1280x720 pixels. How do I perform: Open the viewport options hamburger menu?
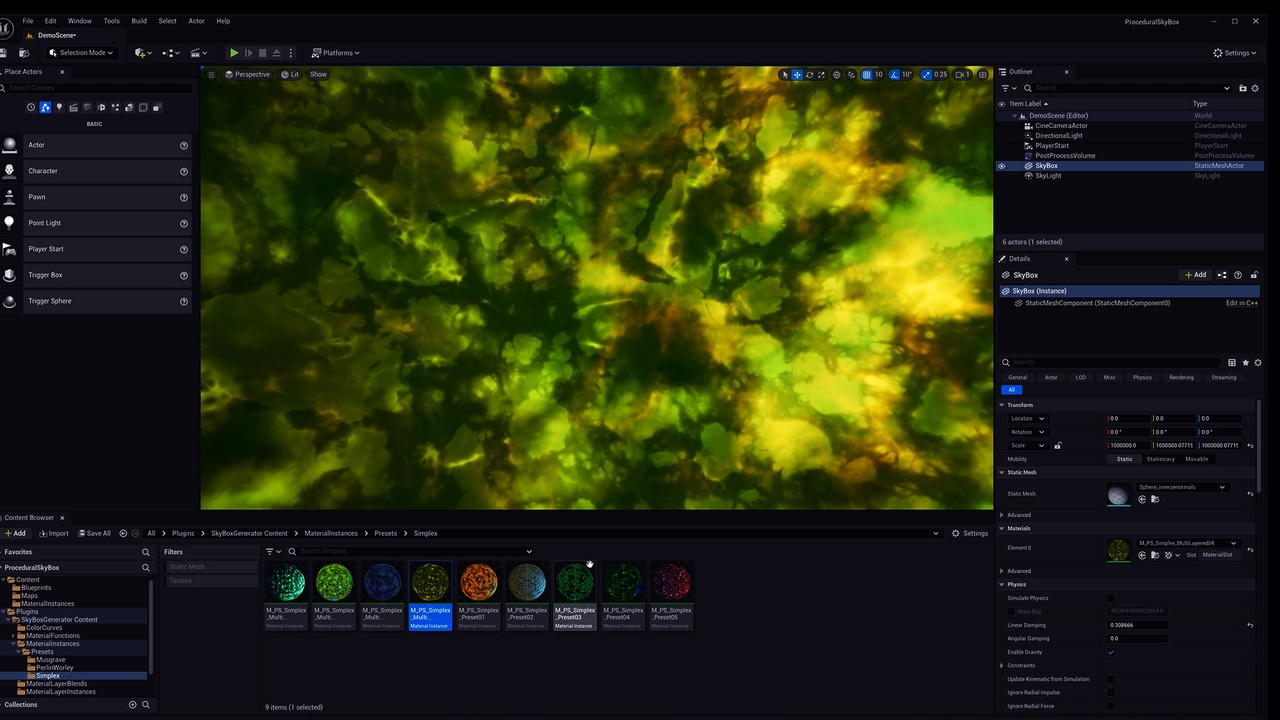pos(211,74)
